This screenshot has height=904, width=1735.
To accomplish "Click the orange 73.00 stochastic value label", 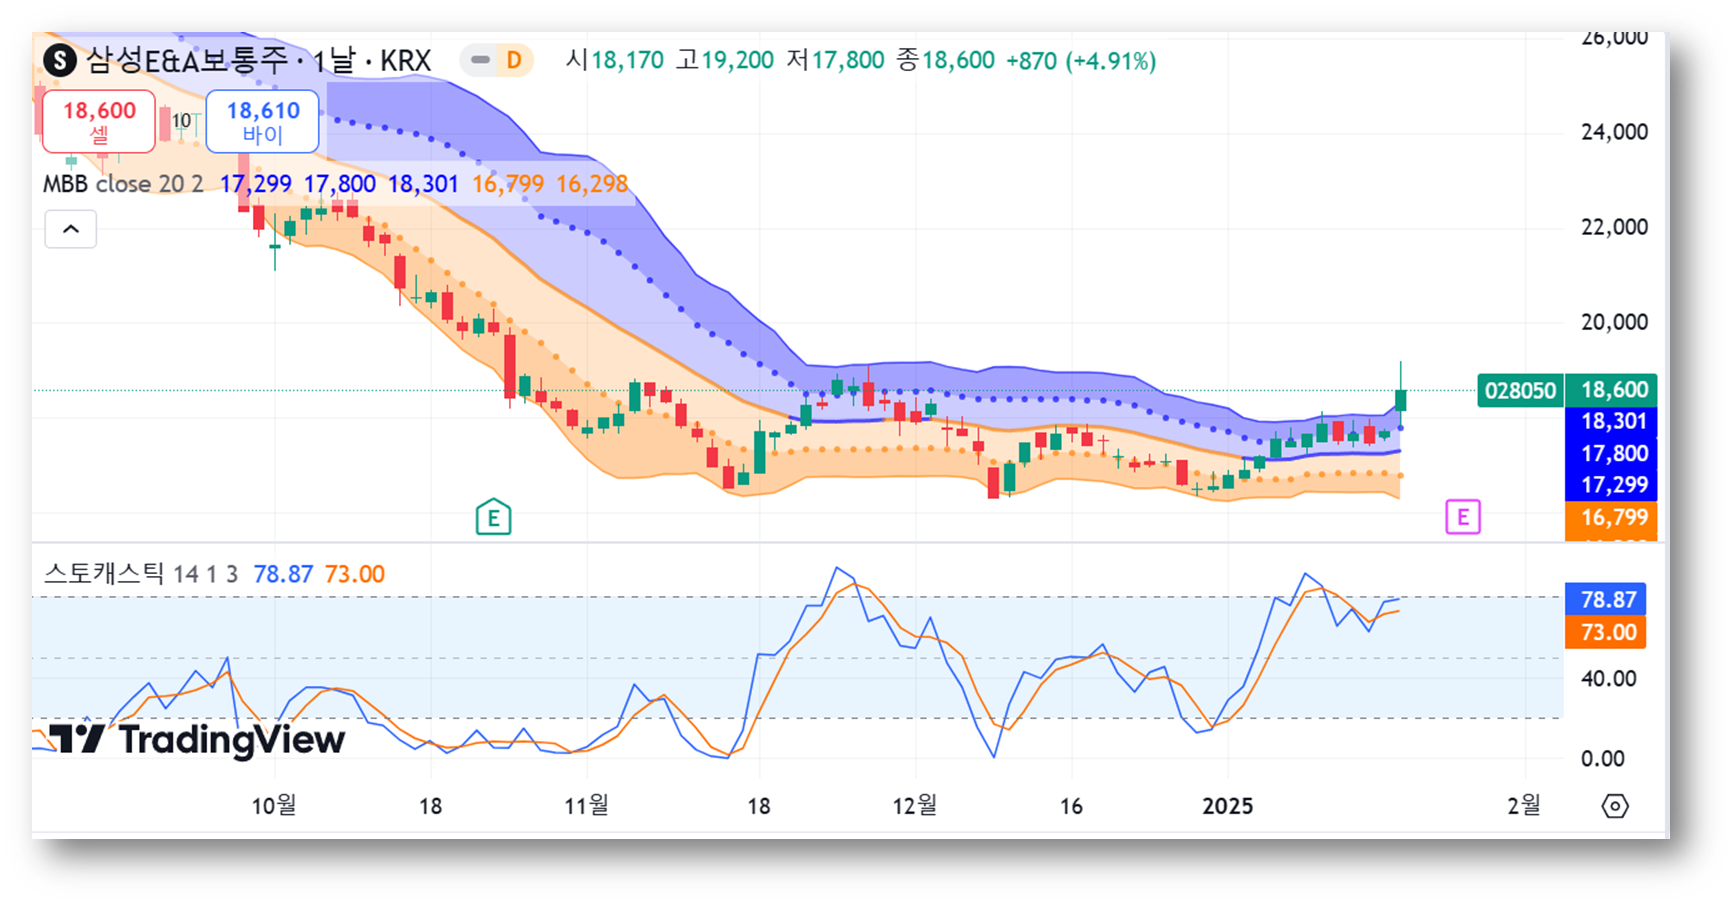I will [x=1606, y=632].
